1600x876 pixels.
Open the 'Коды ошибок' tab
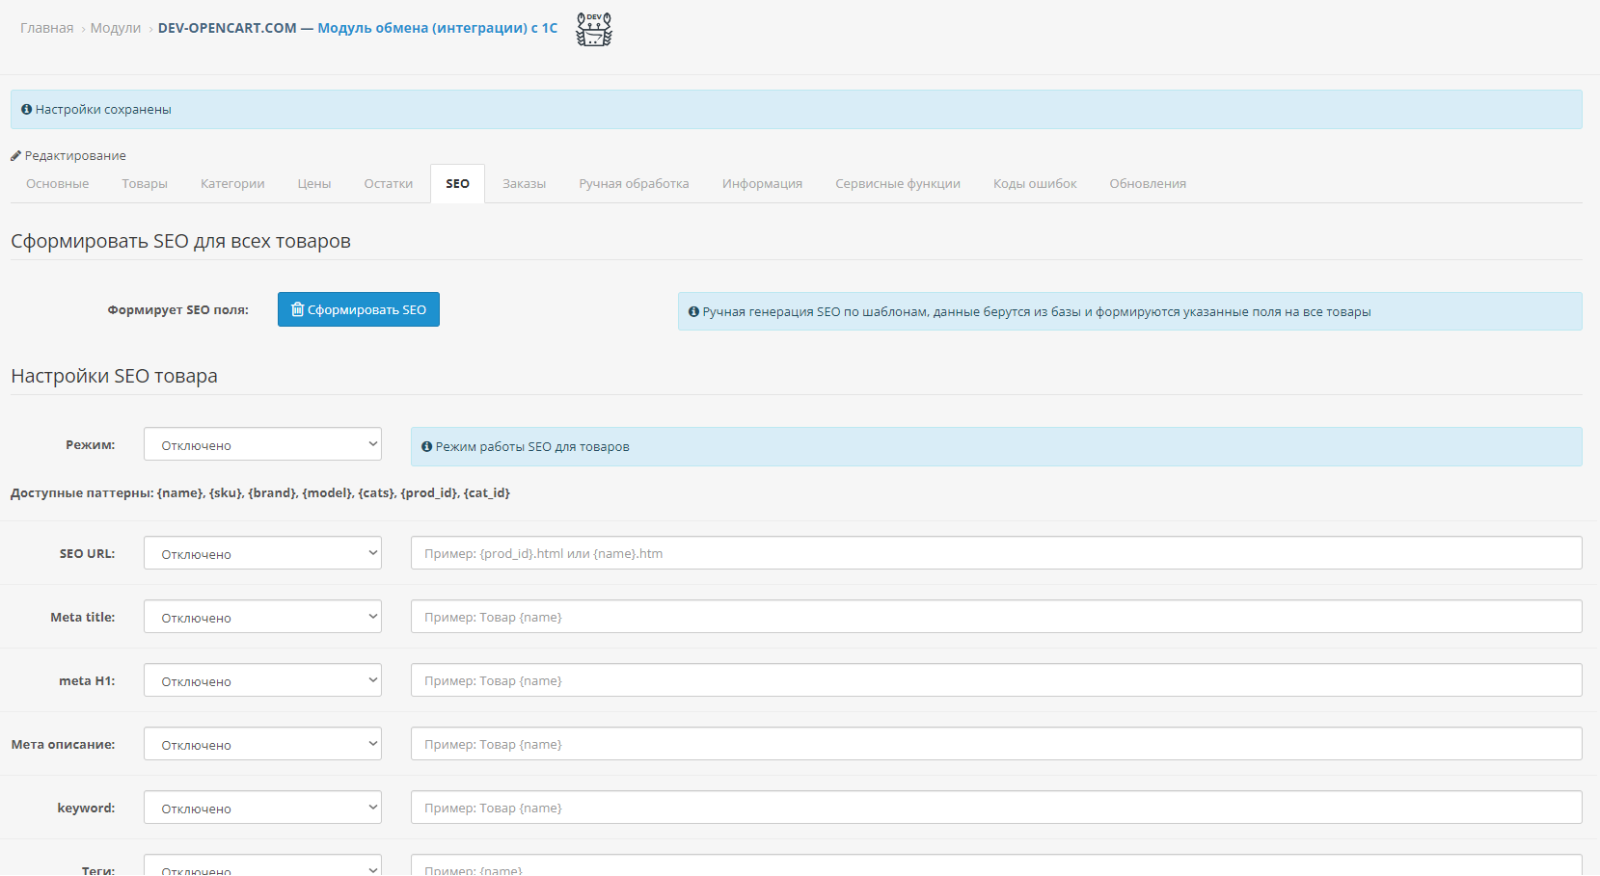click(x=1035, y=184)
